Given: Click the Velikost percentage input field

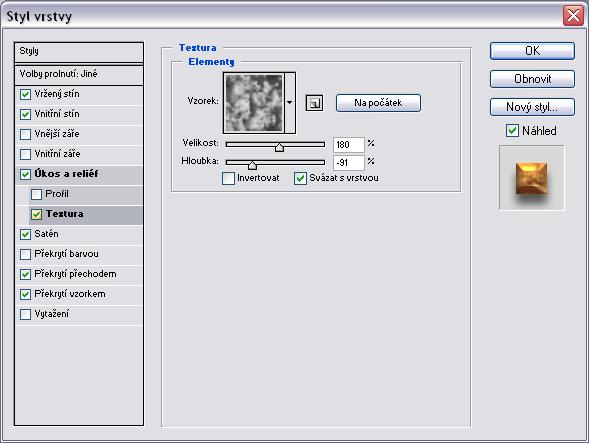Looking at the screenshot, I should [x=349, y=145].
